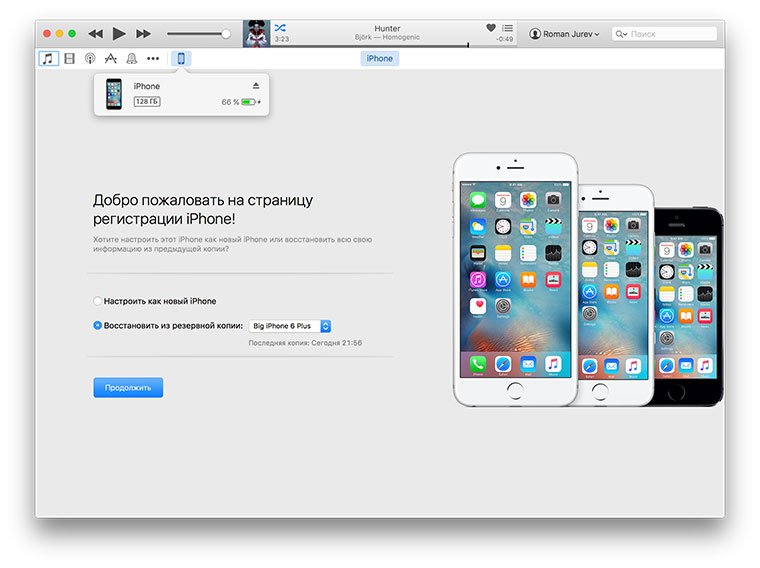Image resolution: width=760 pixels, height=568 pixels.
Task: Click the iPhone device button in toolbar
Action: tap(181, 59)
